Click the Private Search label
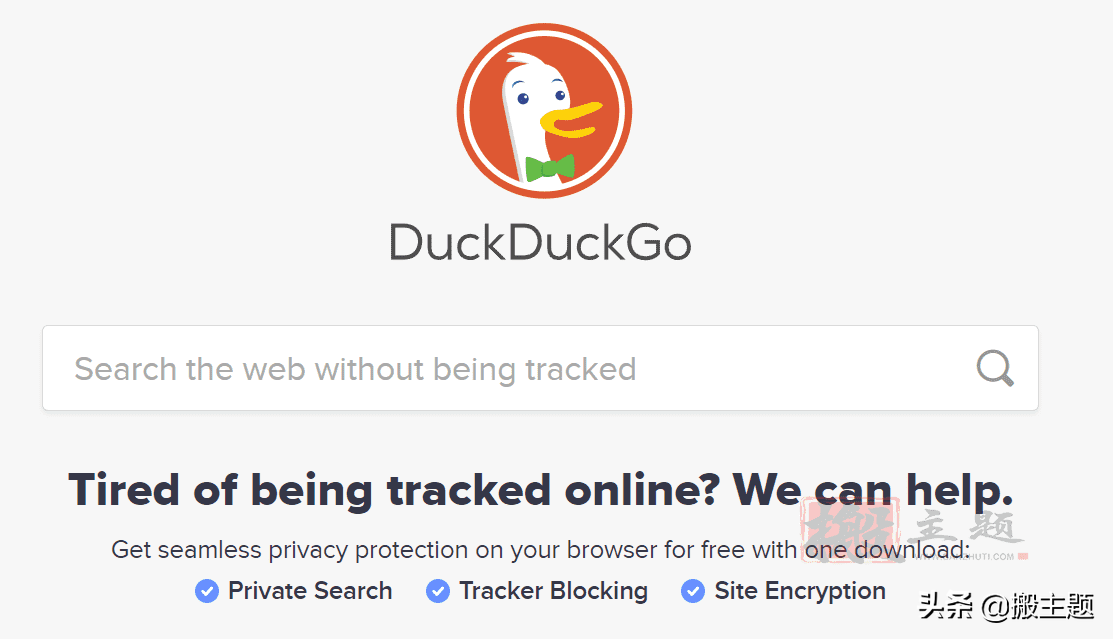The height and width of the screenshot is (639, 1113). point(309,591)
